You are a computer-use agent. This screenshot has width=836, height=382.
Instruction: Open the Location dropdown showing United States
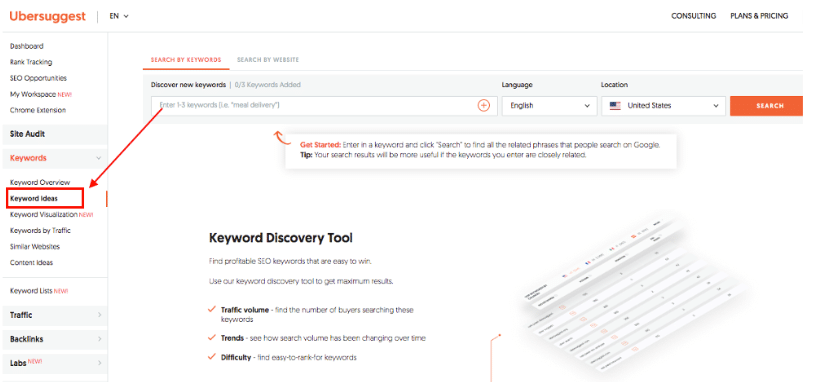(x=663, y=106)
